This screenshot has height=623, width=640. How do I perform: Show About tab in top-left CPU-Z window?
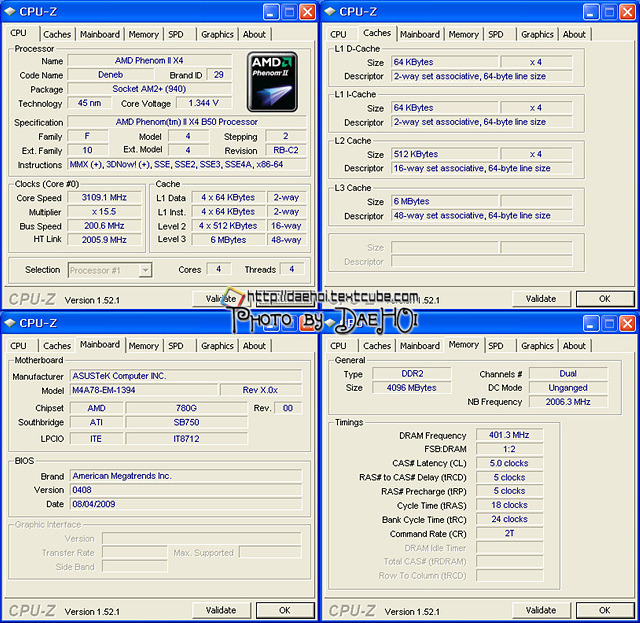point(254,34)
